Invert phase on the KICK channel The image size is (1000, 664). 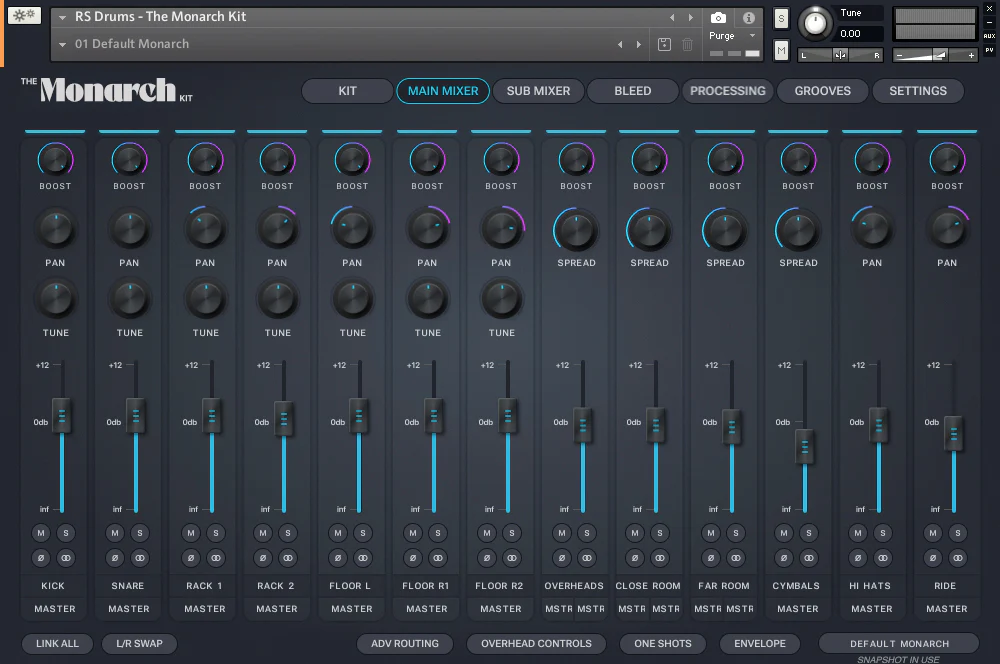tap(41, 558)
